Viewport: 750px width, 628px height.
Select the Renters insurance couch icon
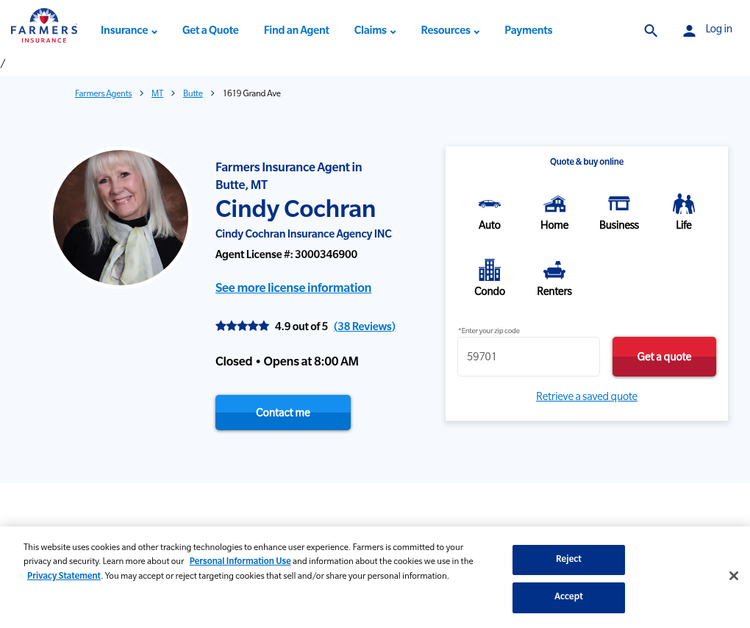click(x=554, y=270)
